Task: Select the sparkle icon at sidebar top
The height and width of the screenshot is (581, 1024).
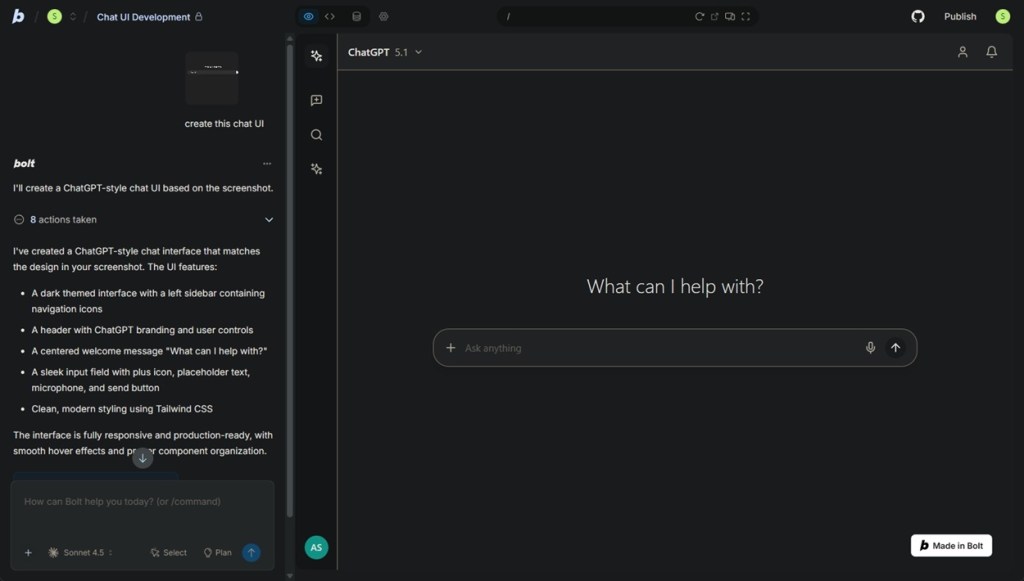Action: coord(316,55)
